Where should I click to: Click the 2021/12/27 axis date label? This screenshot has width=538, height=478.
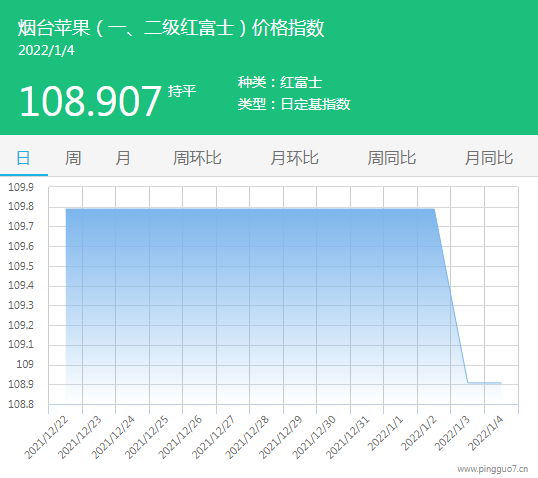pos(214,438)
